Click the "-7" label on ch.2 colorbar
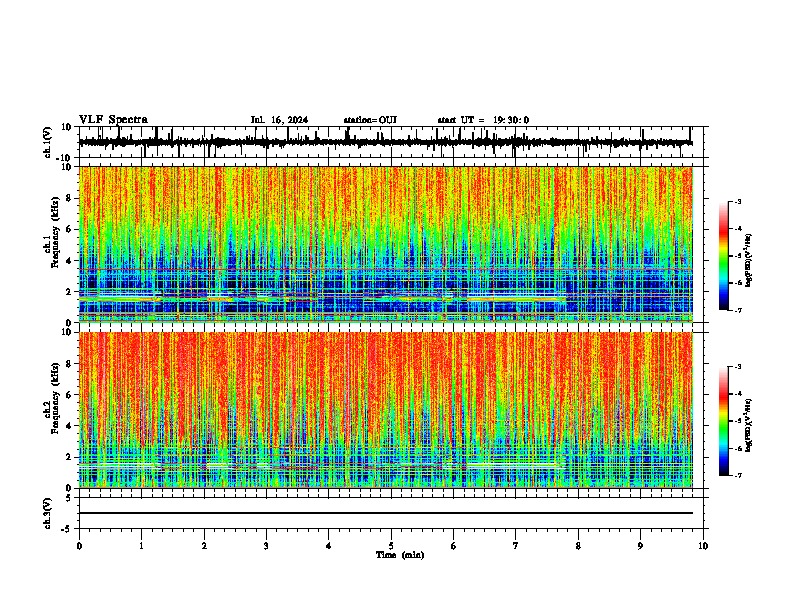792x612 pixels. (x=737, y=475)
